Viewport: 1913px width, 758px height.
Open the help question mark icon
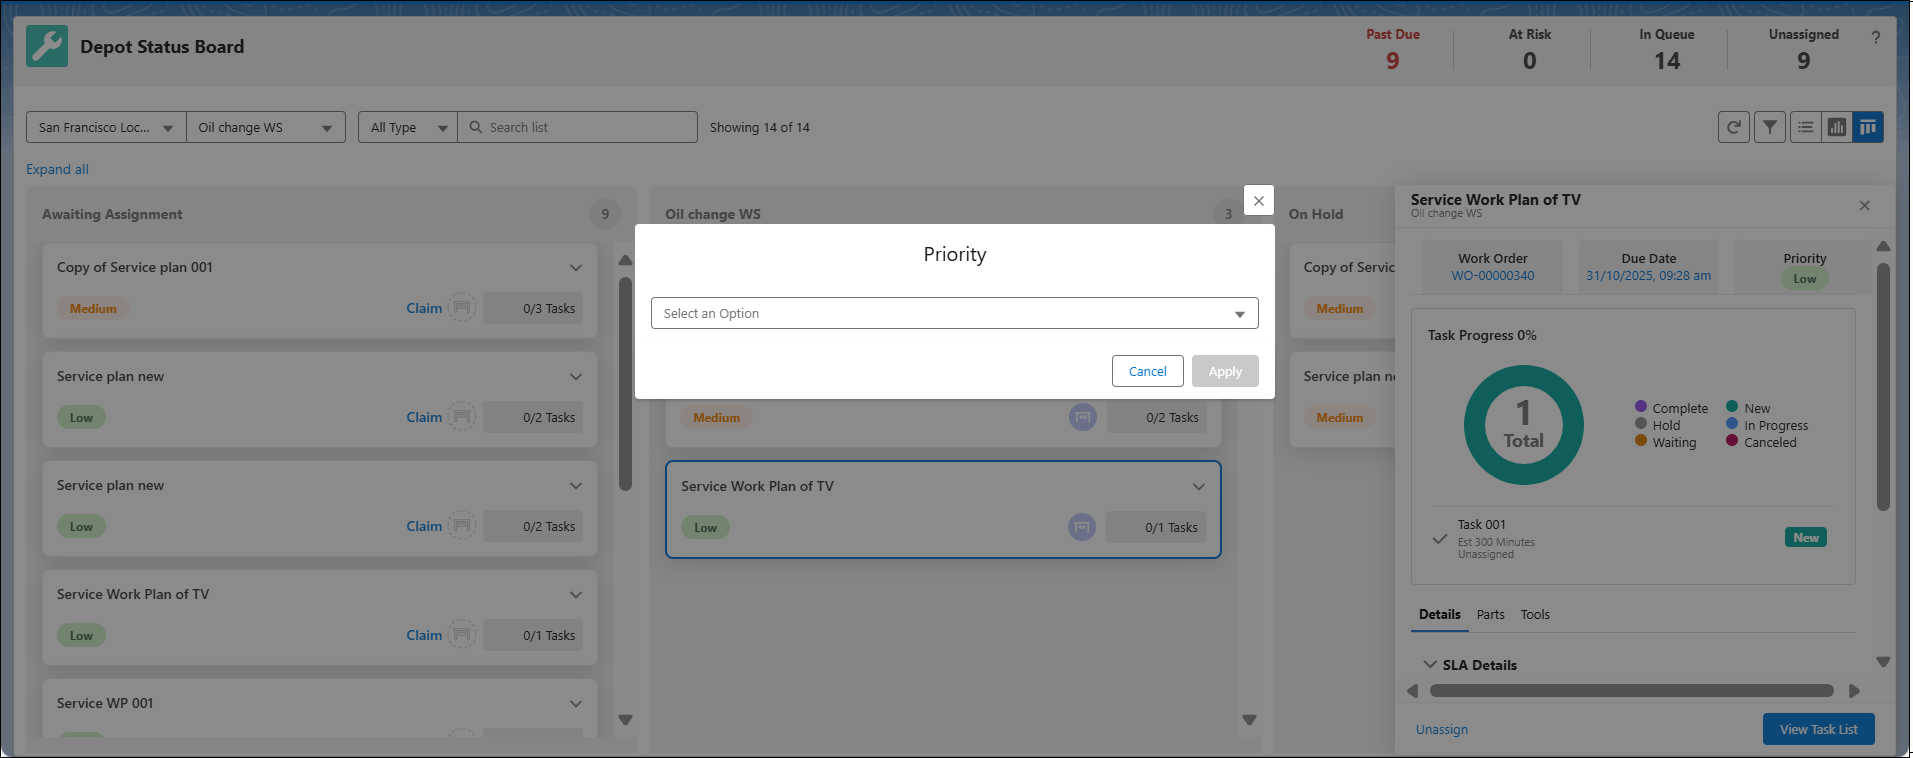(1876, 37)
